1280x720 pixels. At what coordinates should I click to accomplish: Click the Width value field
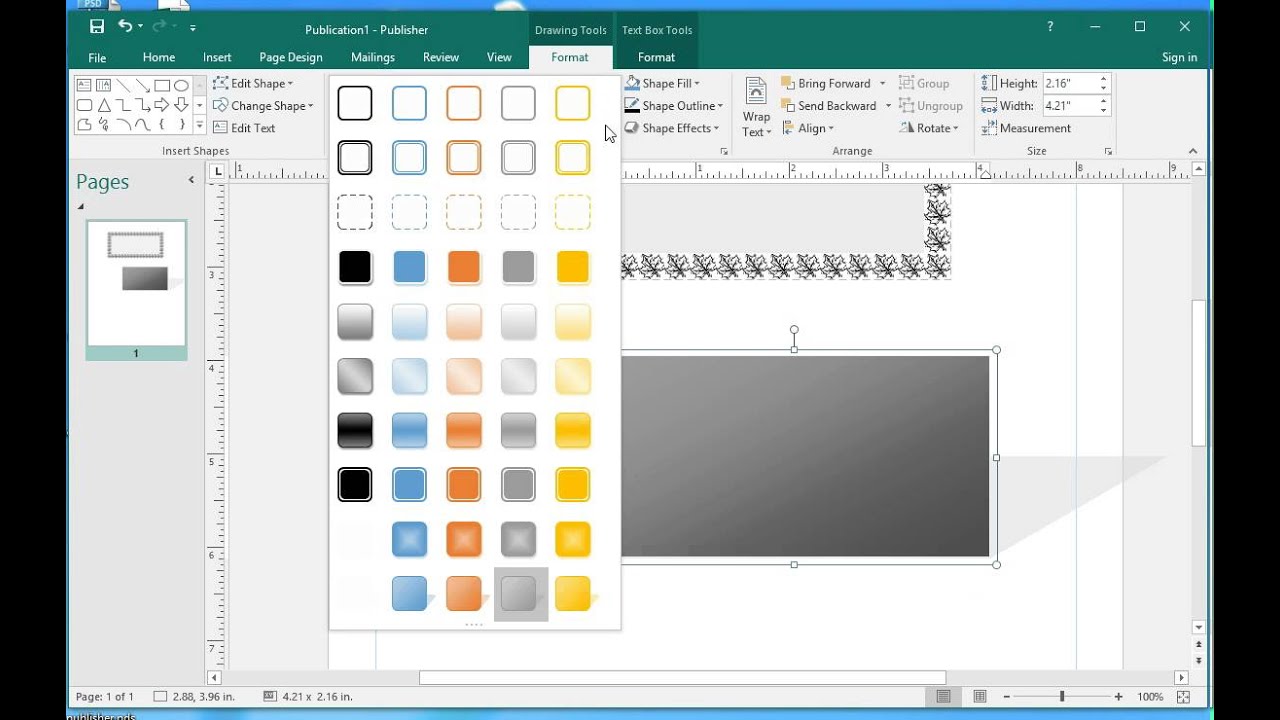click(1069, 106)
